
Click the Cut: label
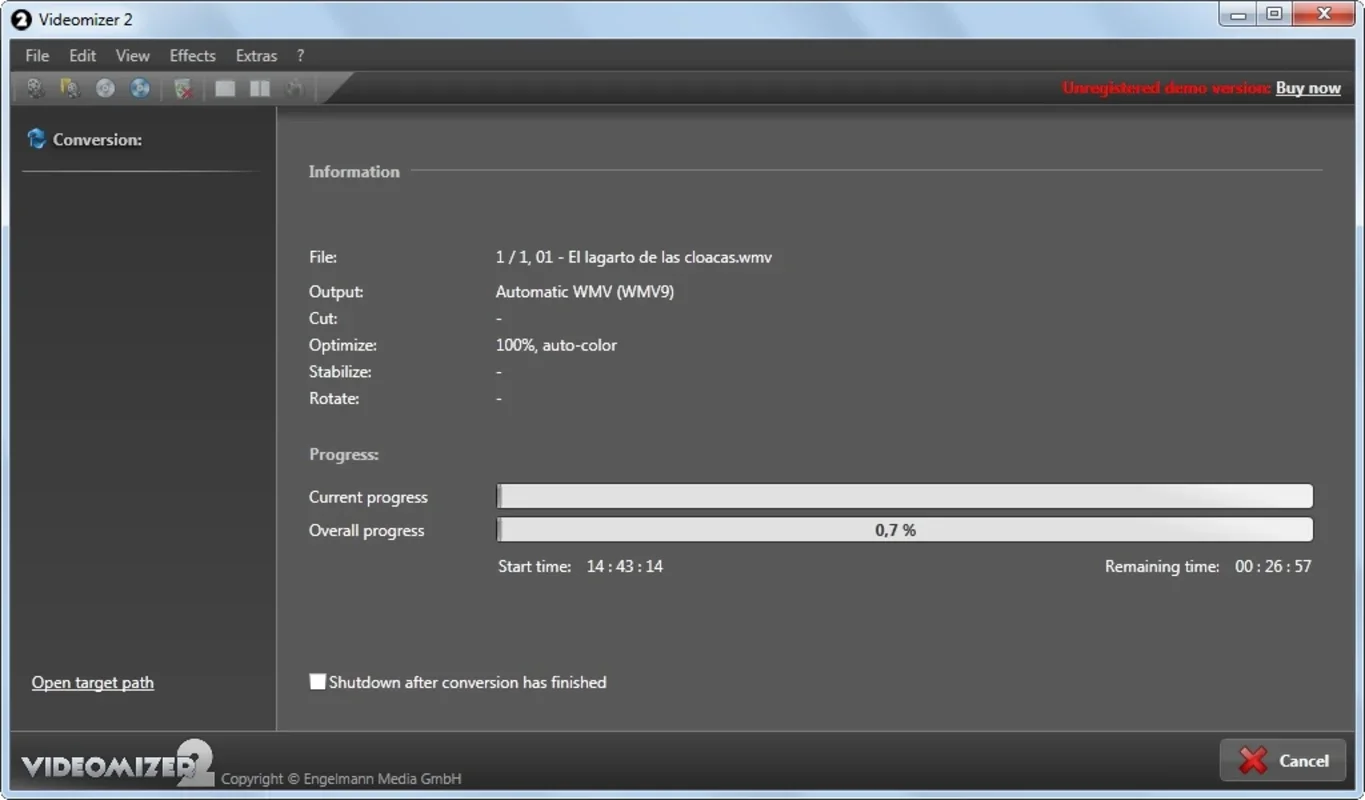323,319
